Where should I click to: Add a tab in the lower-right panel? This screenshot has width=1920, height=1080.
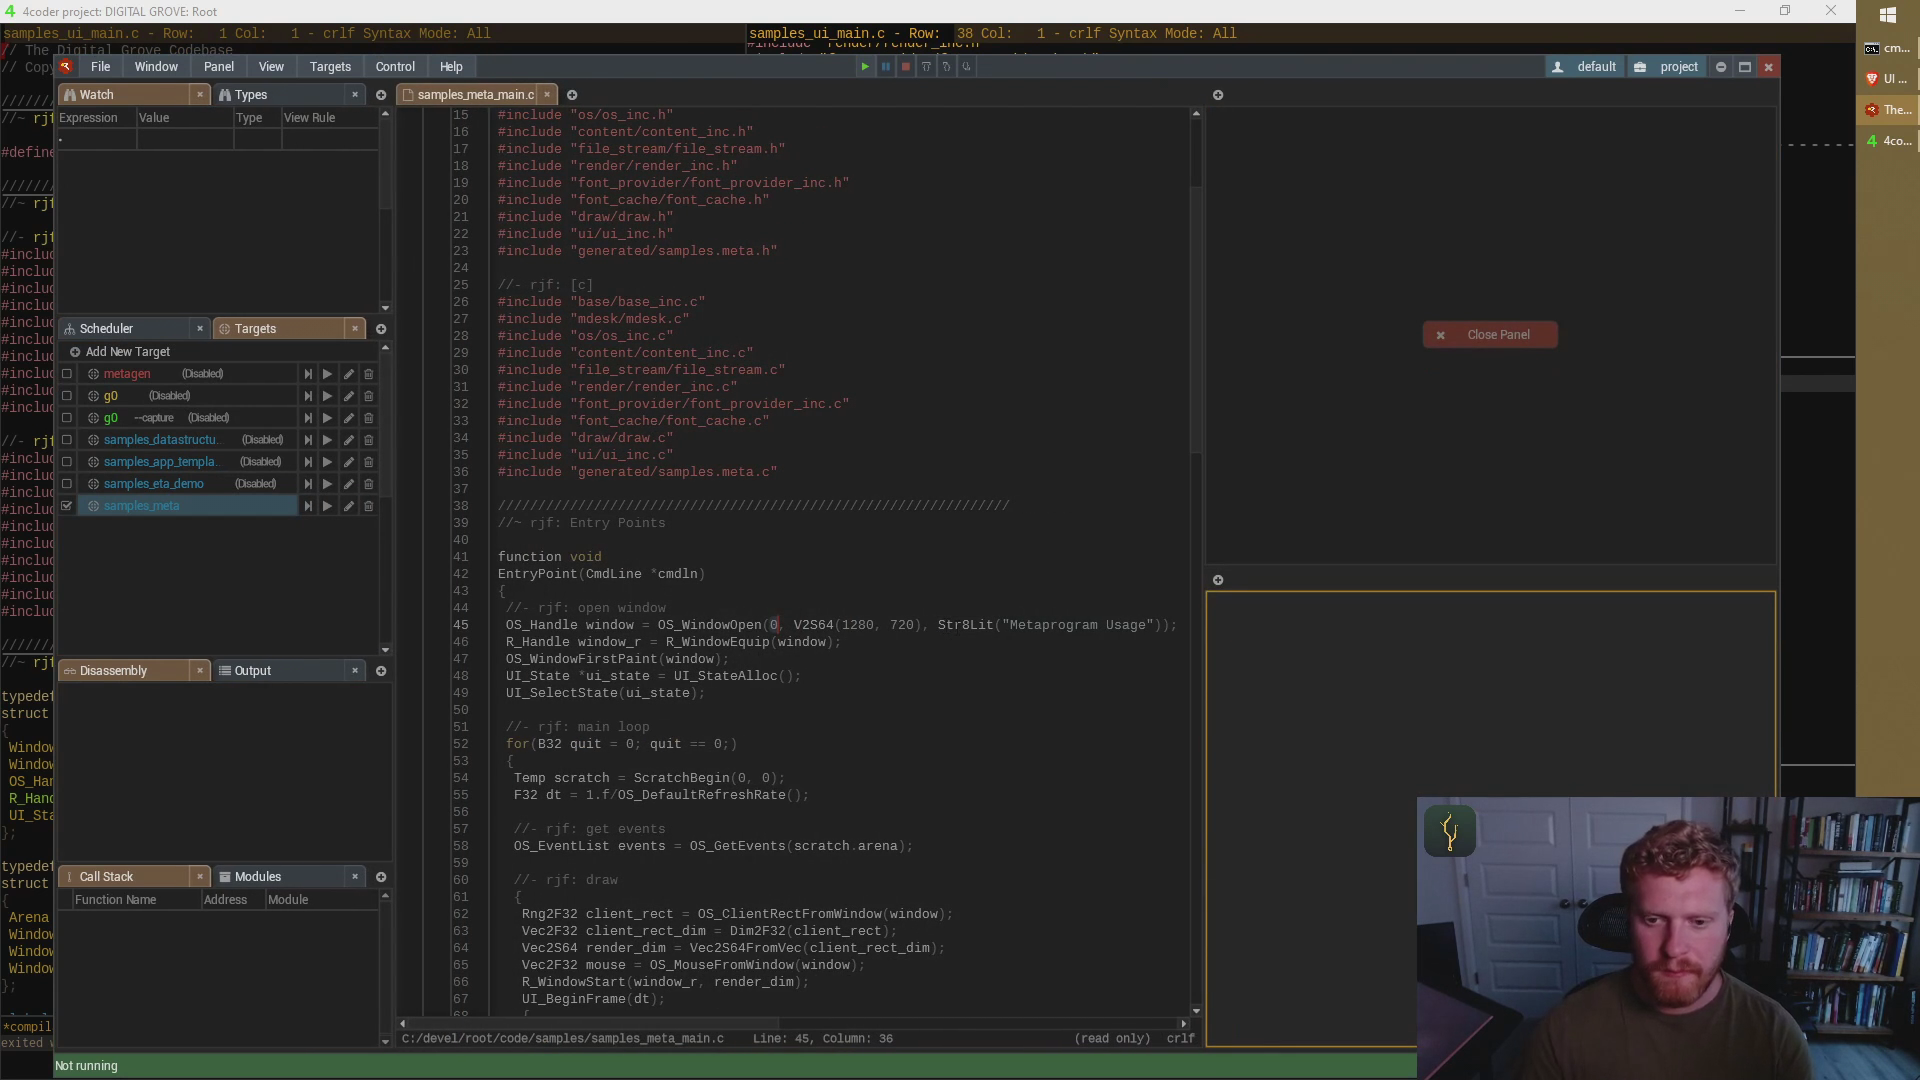(x=1218, y=580)
